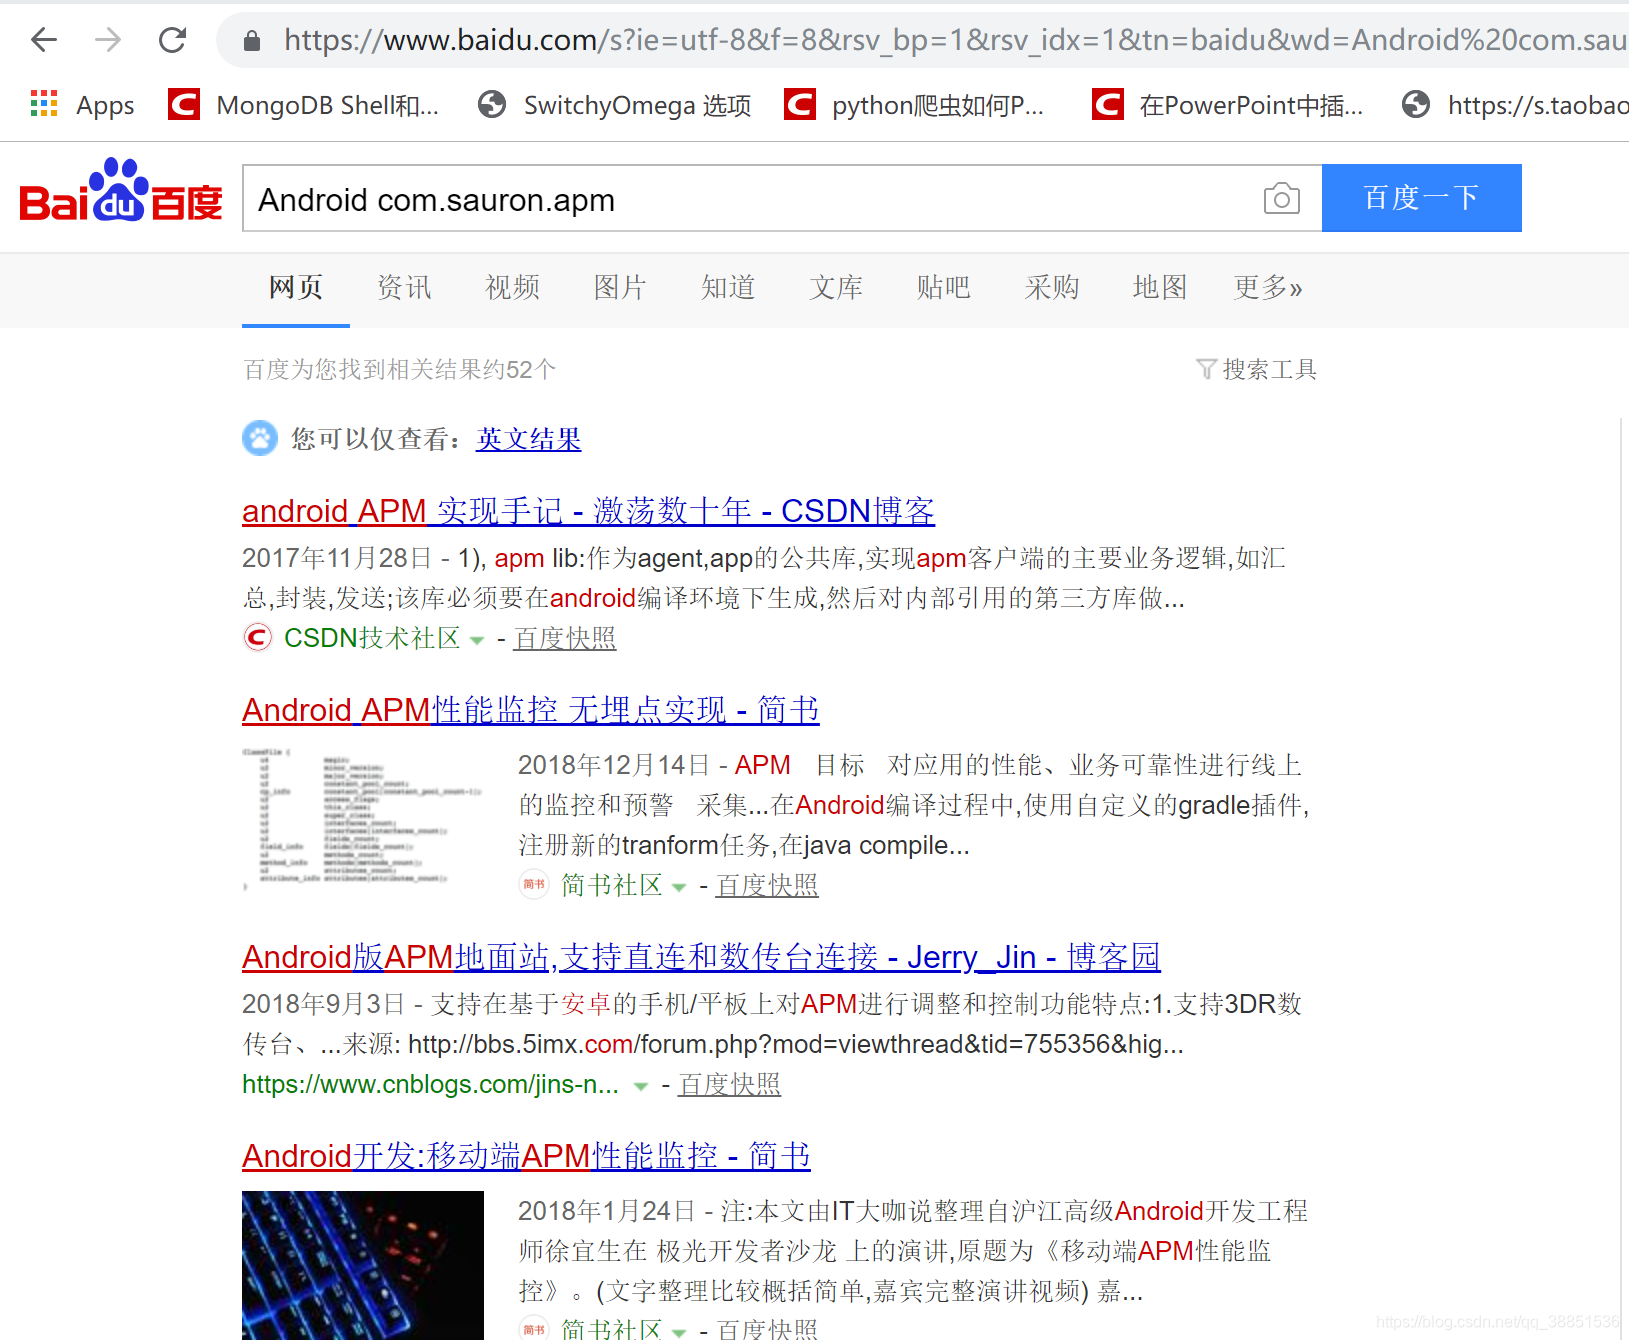This screenshot has height=1340, width=1629.
Task: Switch to 资讯 tab
Action: tap(404, 288)
